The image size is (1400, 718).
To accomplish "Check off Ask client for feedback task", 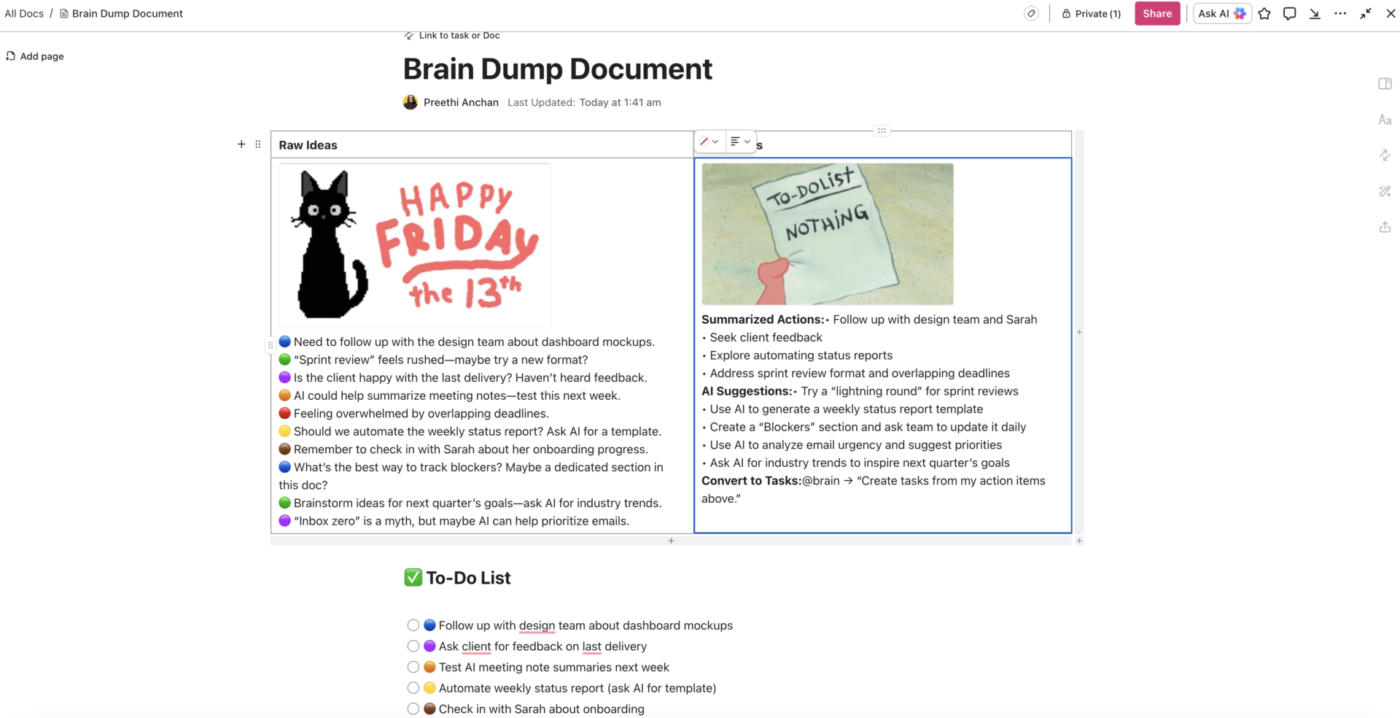I will pyautogui.click(x=413, y=647).
